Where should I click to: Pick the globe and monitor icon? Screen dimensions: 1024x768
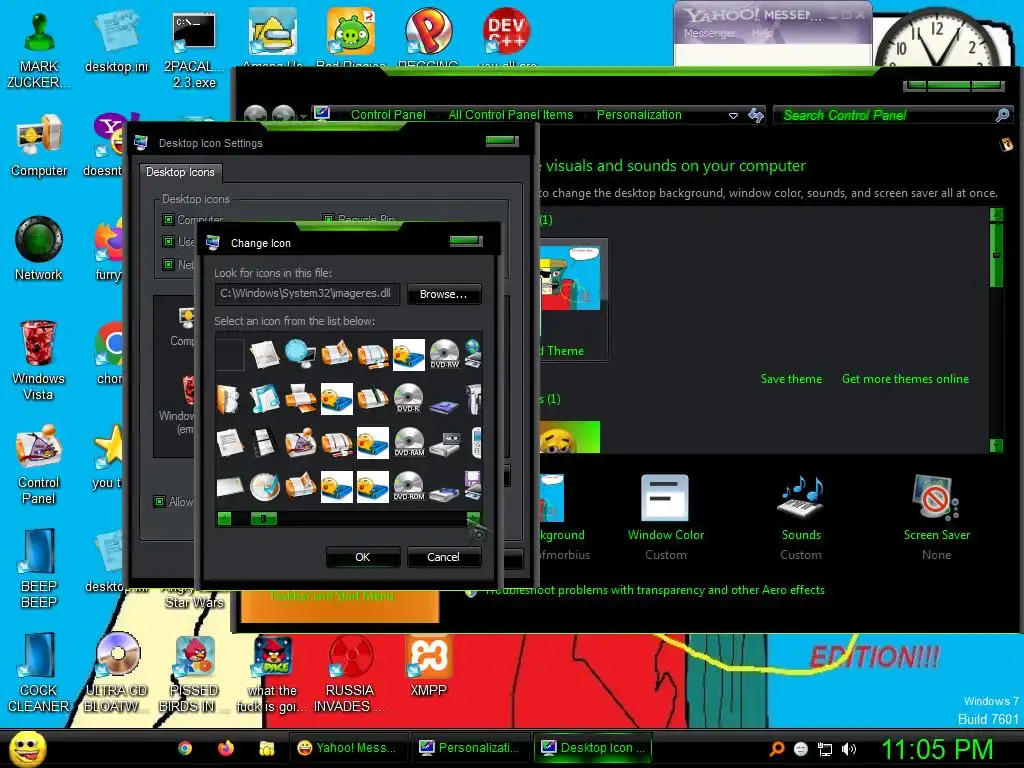point(300,355)
